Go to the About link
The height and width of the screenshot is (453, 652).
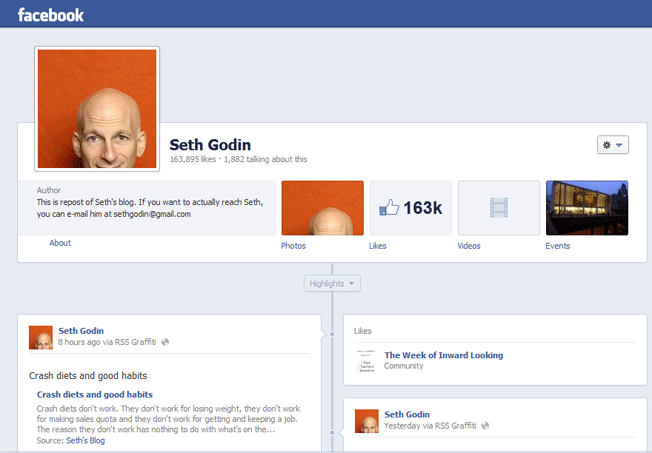point(60,243)
